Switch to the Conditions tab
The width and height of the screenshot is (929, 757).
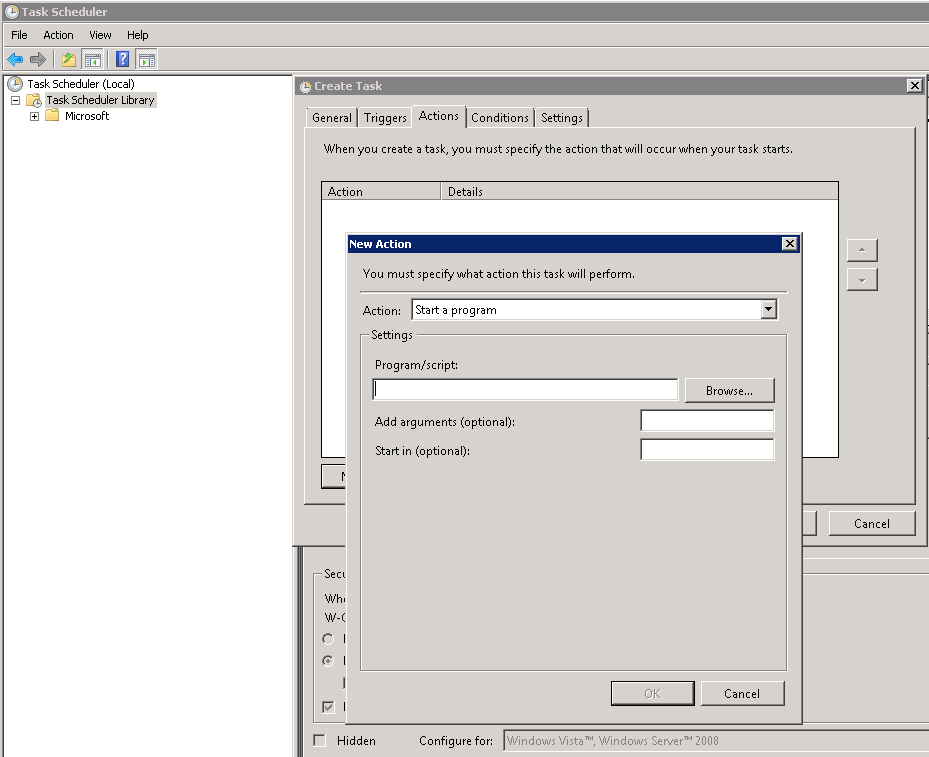(x=500, y=117)
